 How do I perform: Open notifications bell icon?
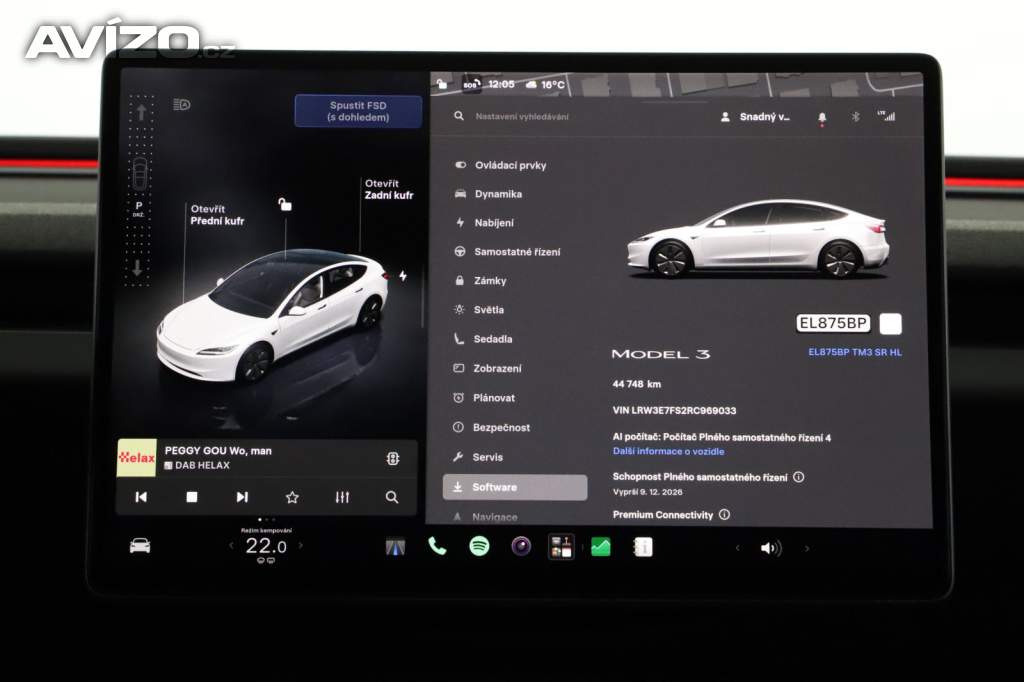tap(822, 118)
